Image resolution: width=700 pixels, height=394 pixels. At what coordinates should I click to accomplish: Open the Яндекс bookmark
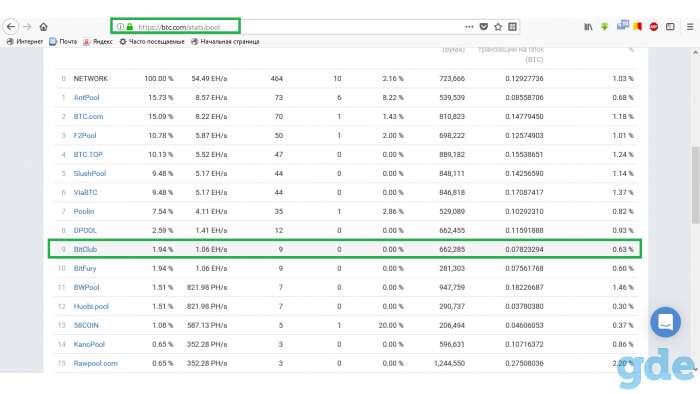click(x=98, y=41)
